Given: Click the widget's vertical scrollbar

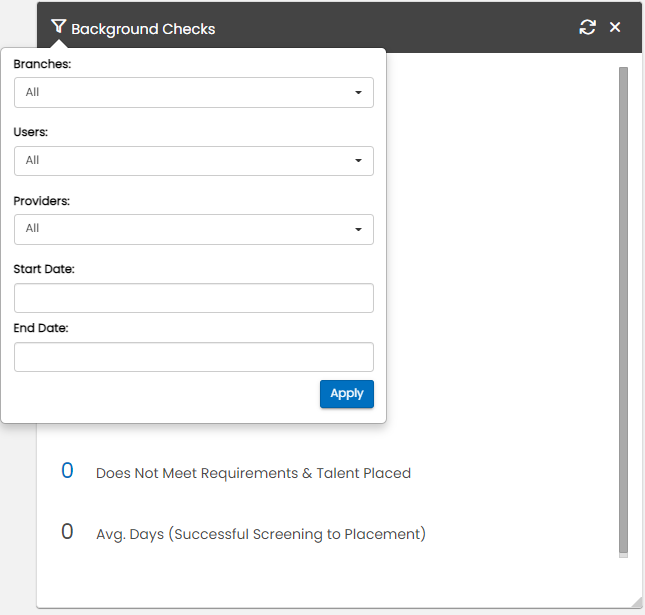Looking at the screenshot, I should point(624,312).
